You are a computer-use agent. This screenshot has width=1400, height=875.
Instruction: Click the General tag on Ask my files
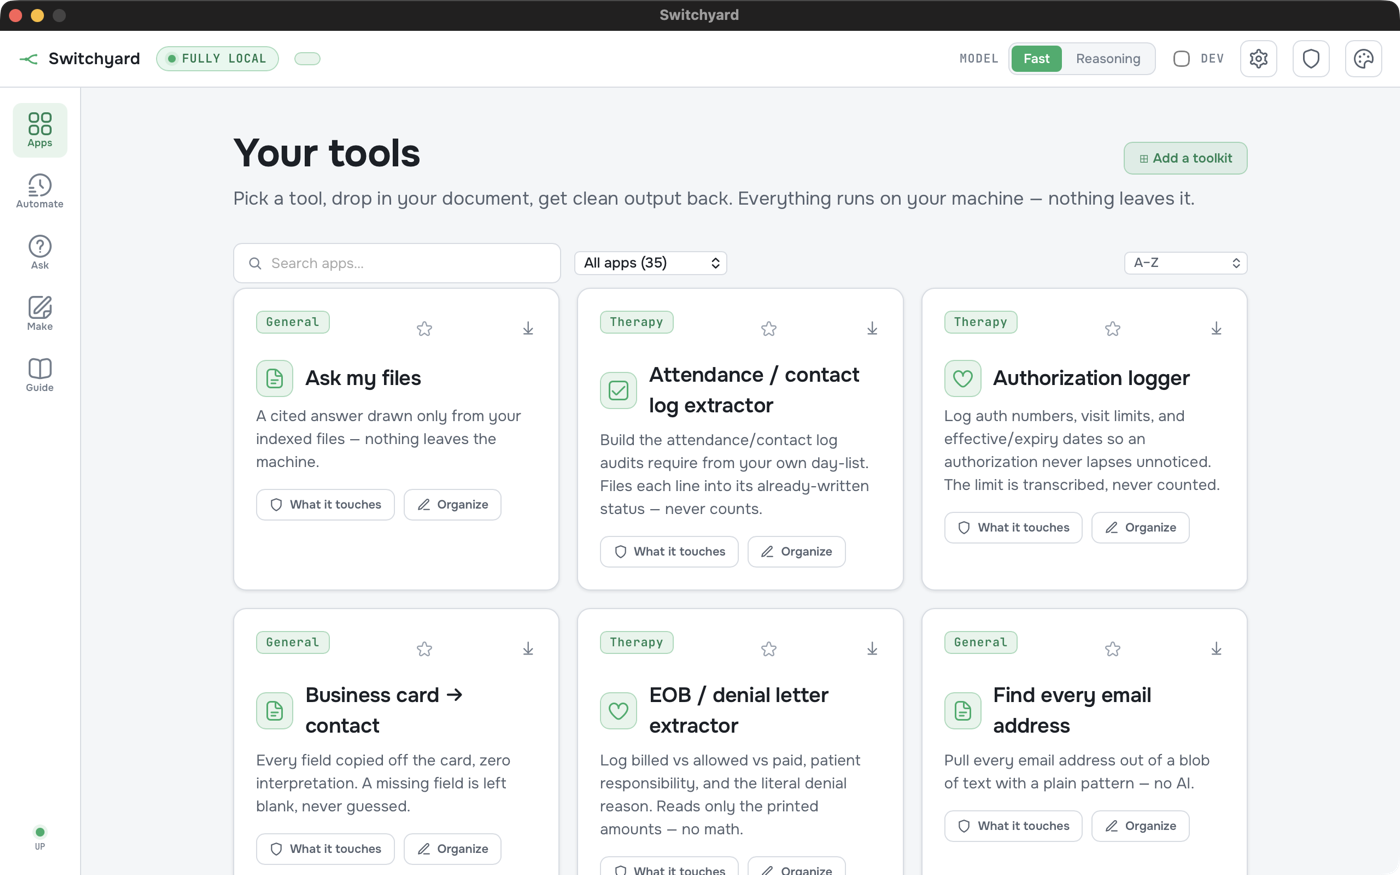click(x=293, y=322)
